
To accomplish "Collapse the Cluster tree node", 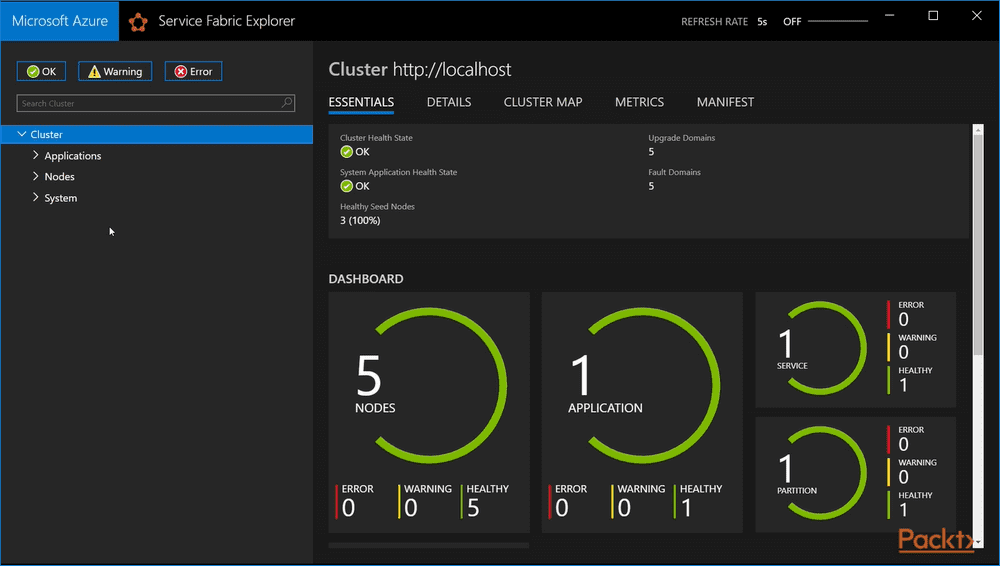I will pos(22,135).
